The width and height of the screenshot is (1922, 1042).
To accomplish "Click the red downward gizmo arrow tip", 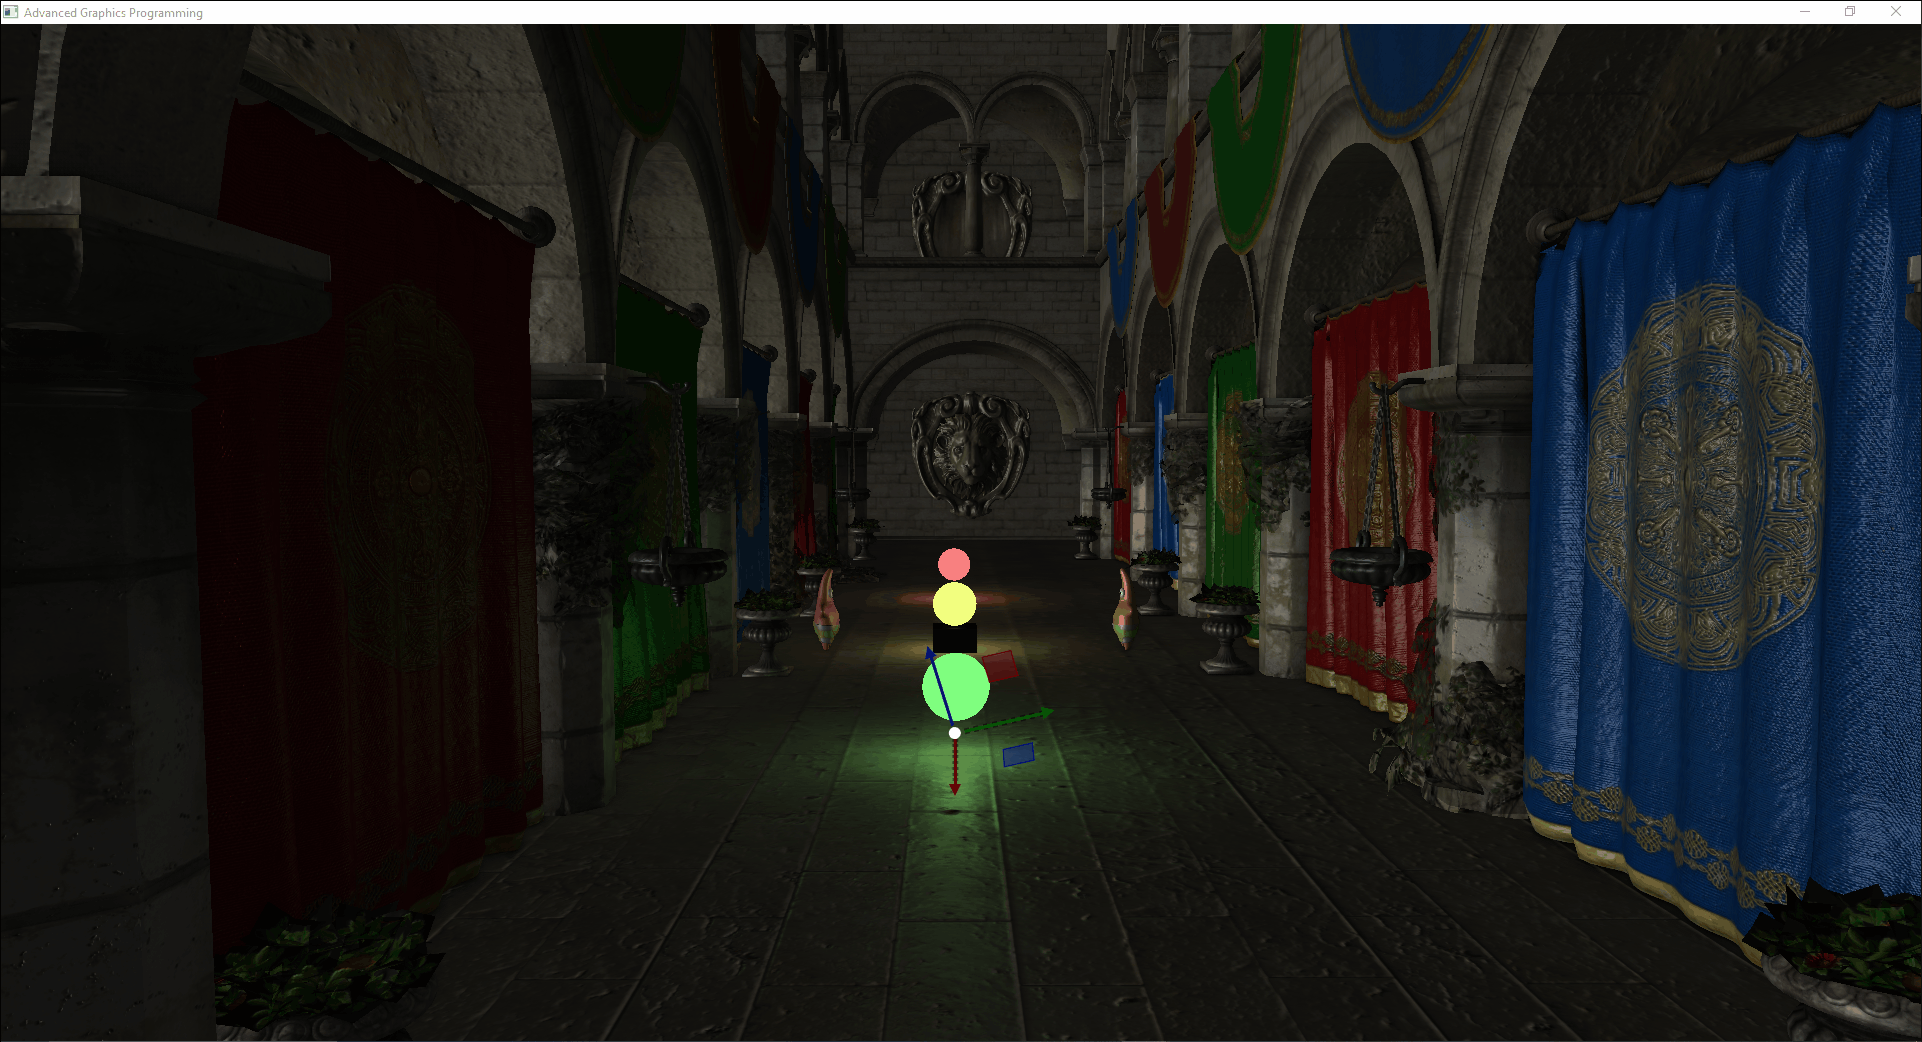I will (x=955, y=789).
